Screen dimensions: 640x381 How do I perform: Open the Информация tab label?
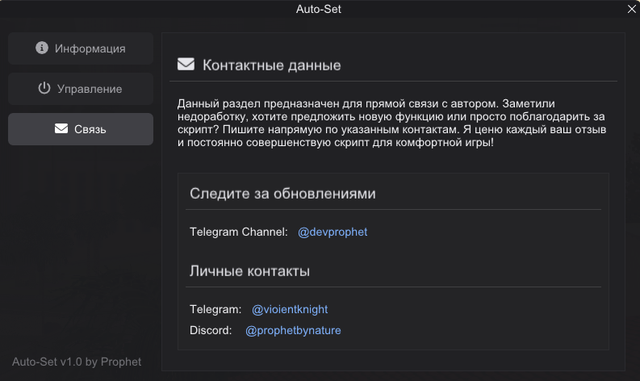click(90, 49)
